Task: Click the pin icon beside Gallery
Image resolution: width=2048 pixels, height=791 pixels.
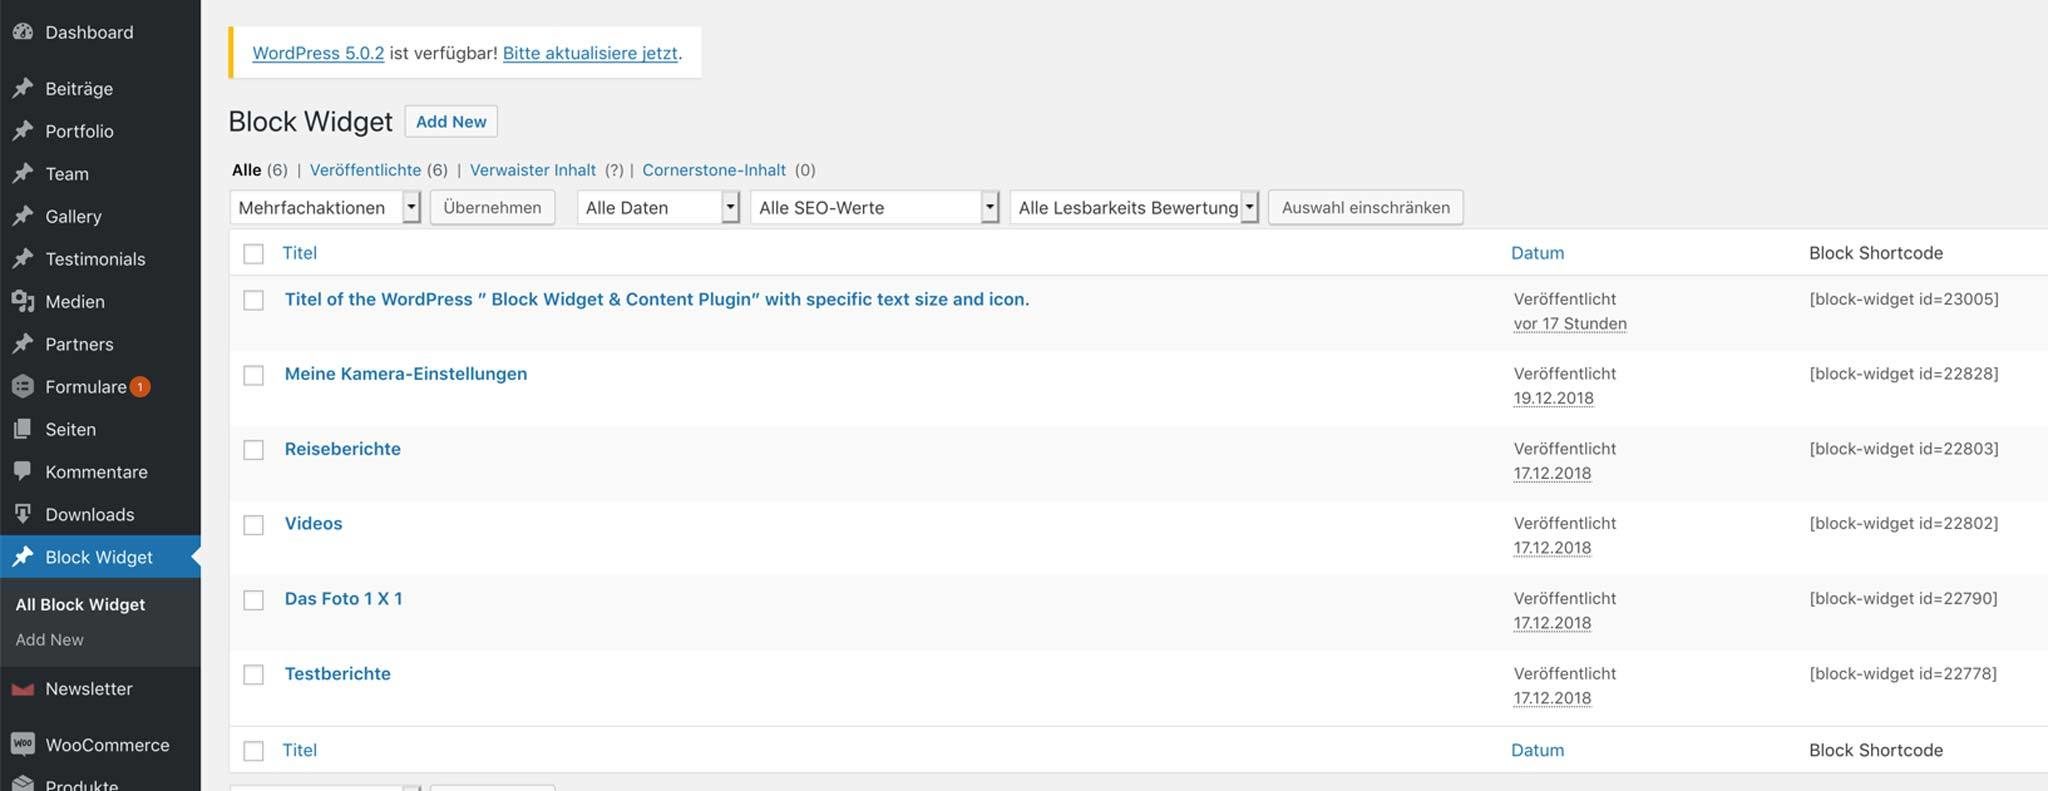Action: (23, 216)
